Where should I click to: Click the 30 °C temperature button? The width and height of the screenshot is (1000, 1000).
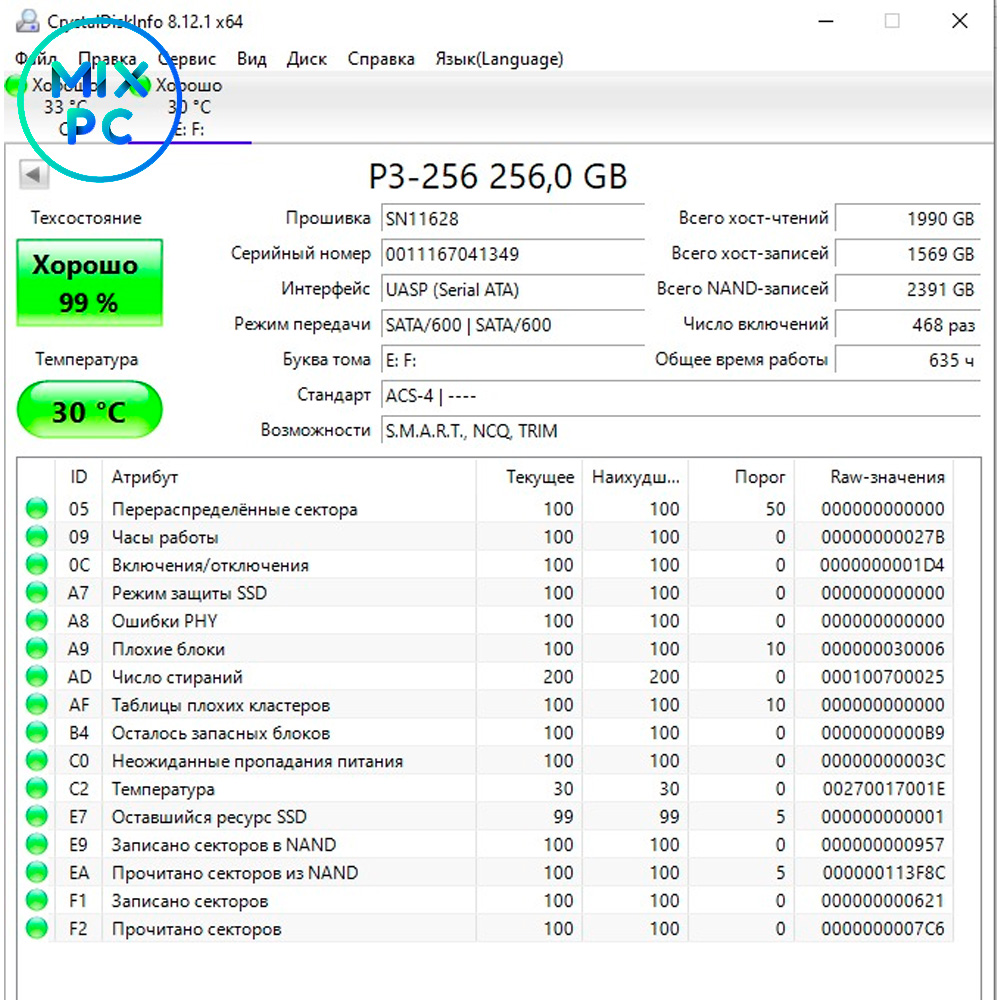(89, 410)
